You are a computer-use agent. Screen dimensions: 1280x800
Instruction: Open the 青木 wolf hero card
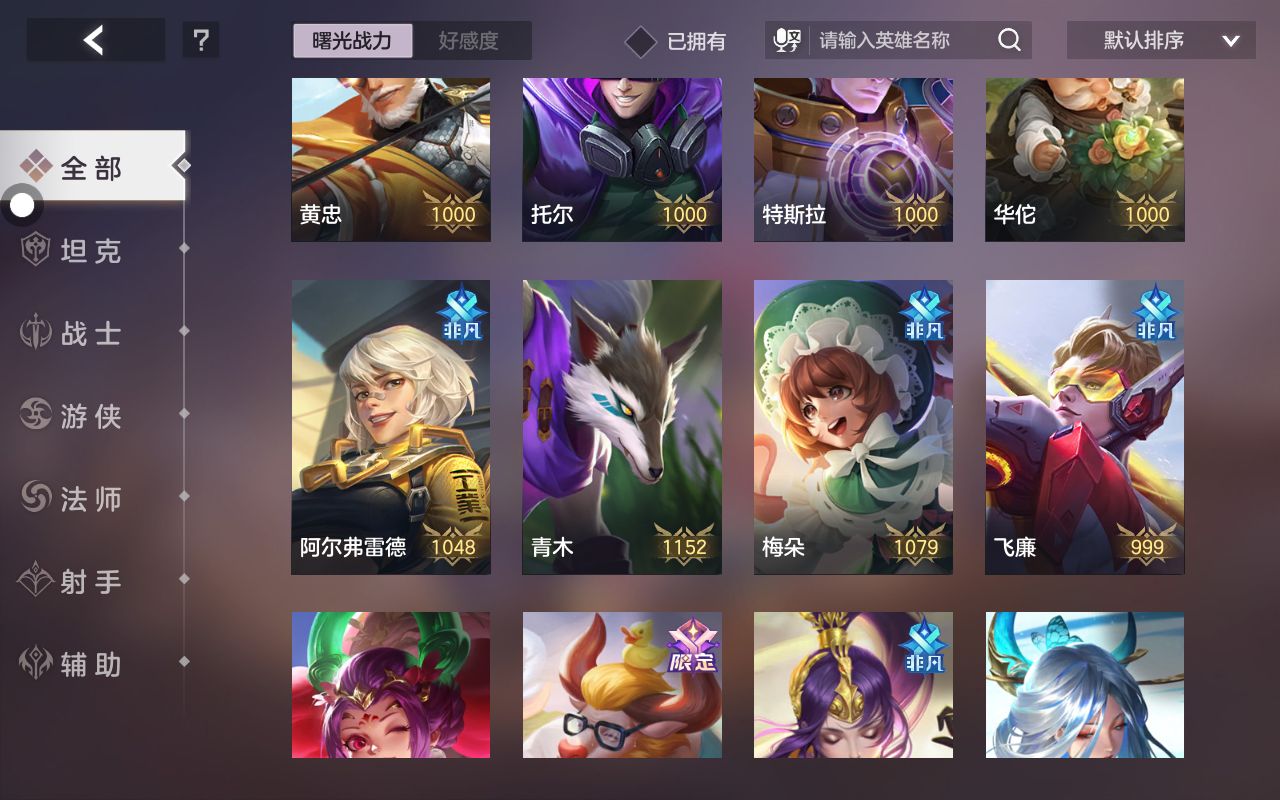coord(622,427)
